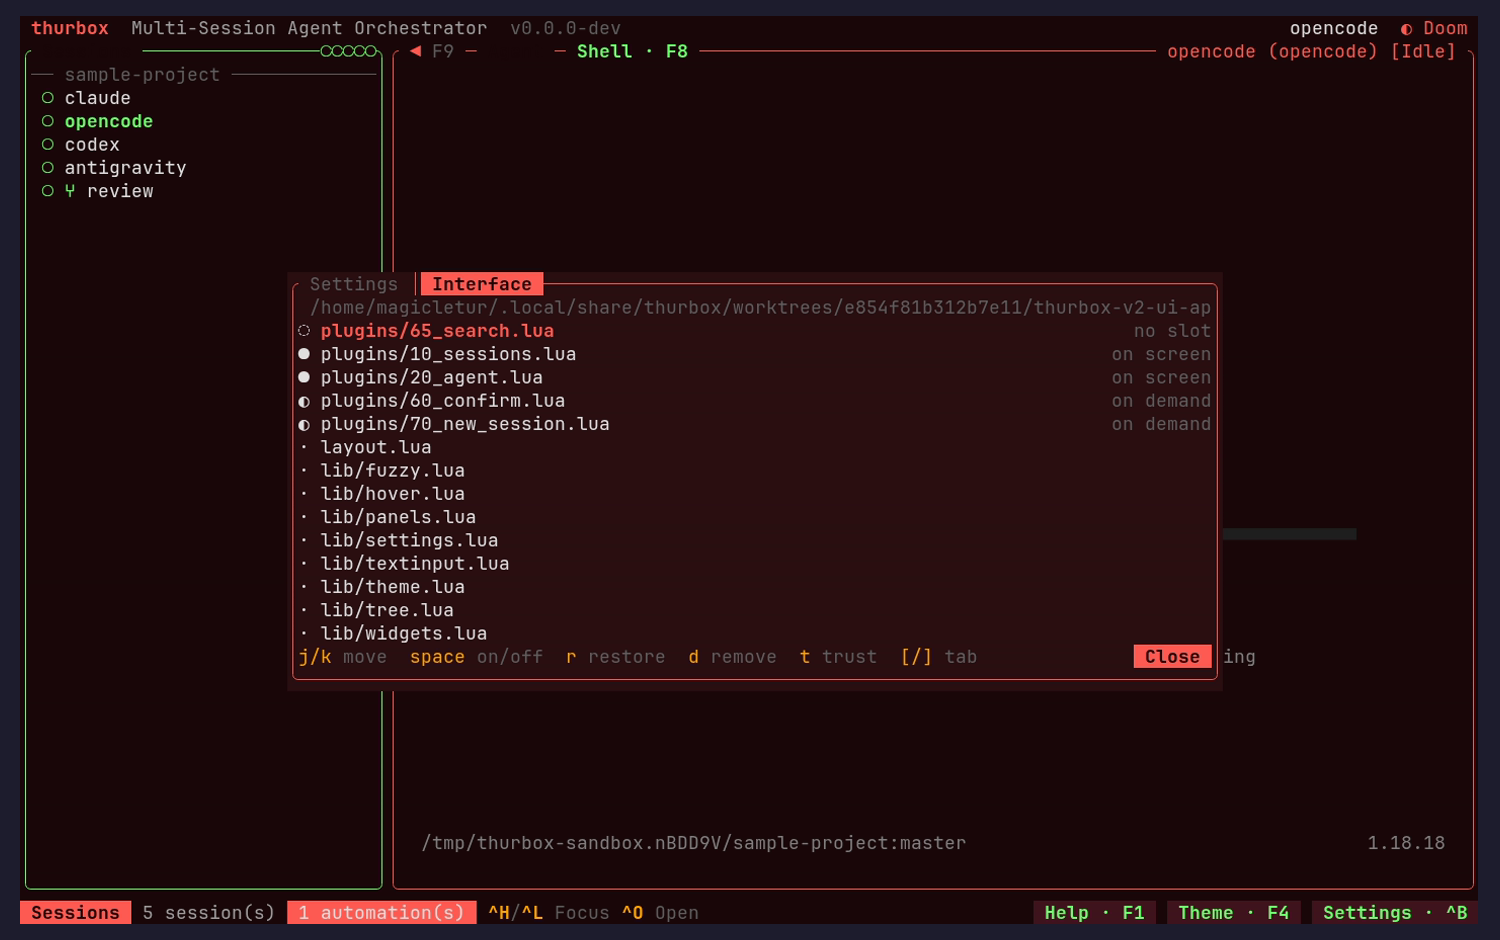Select lib/settings.lua row
This screenshot has width=1500, height=940.
point(755,540)
